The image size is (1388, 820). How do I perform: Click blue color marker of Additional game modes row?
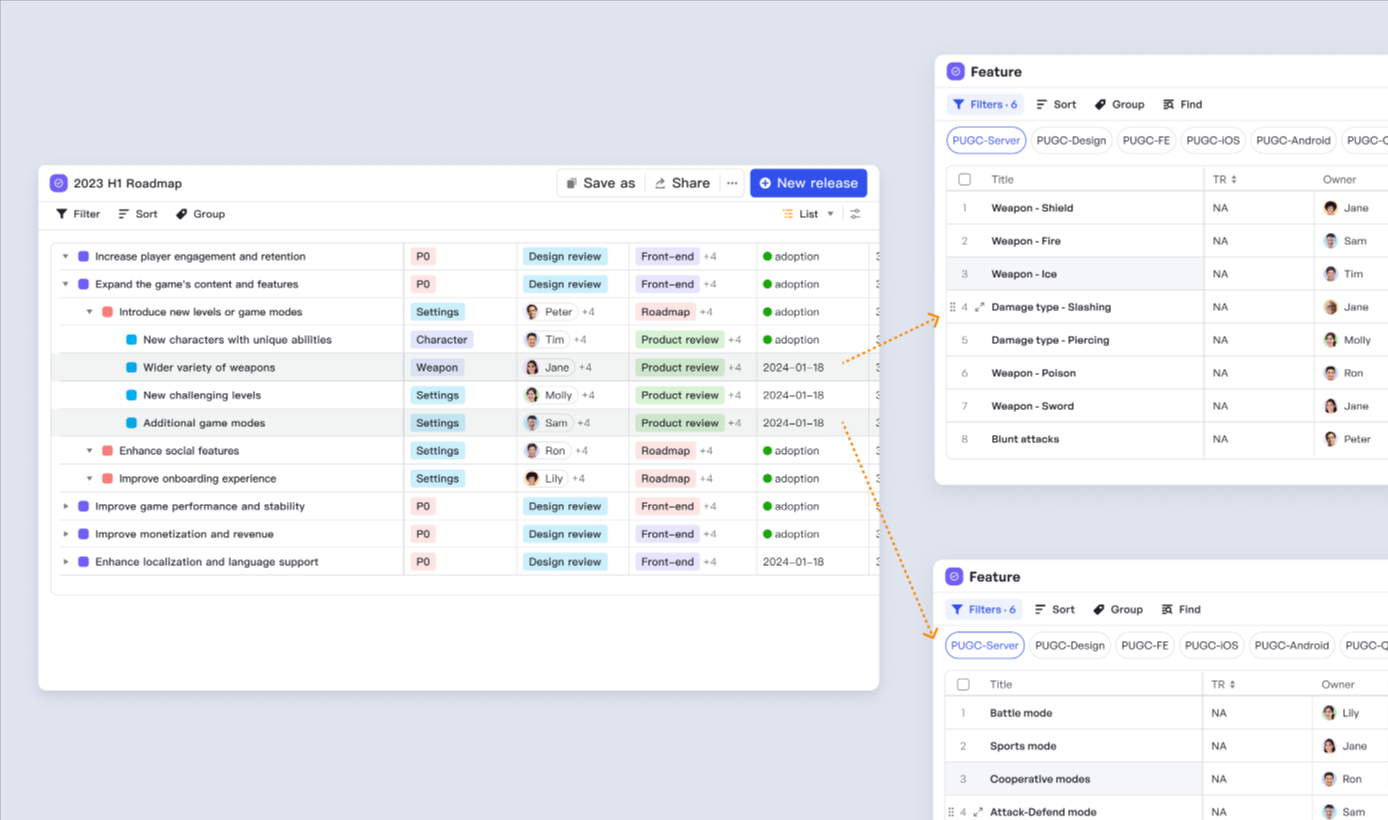coord(132,423)
